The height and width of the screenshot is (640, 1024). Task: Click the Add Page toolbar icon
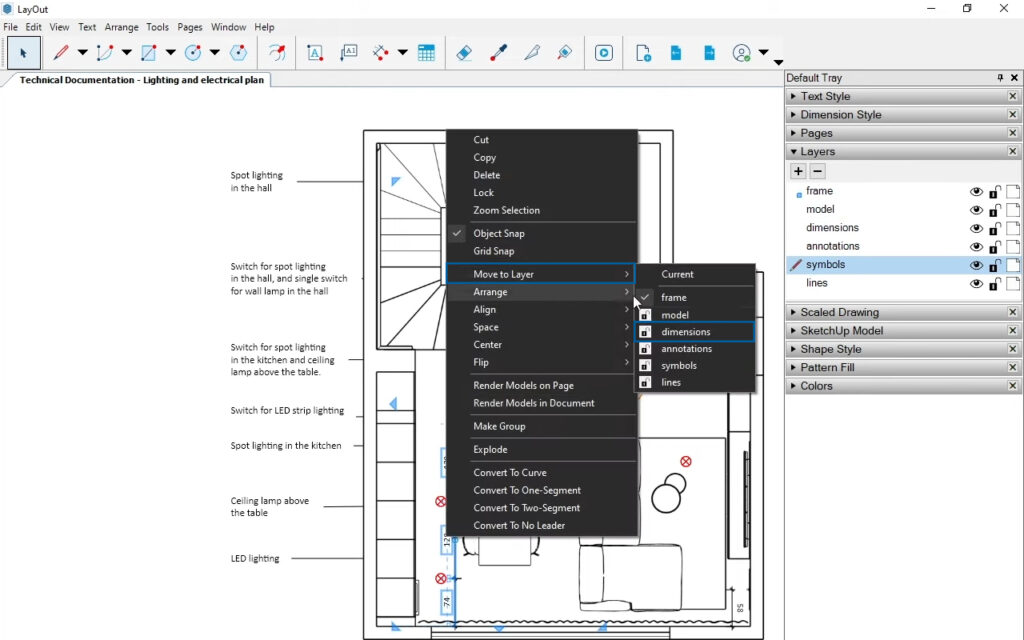click(643, 53)
